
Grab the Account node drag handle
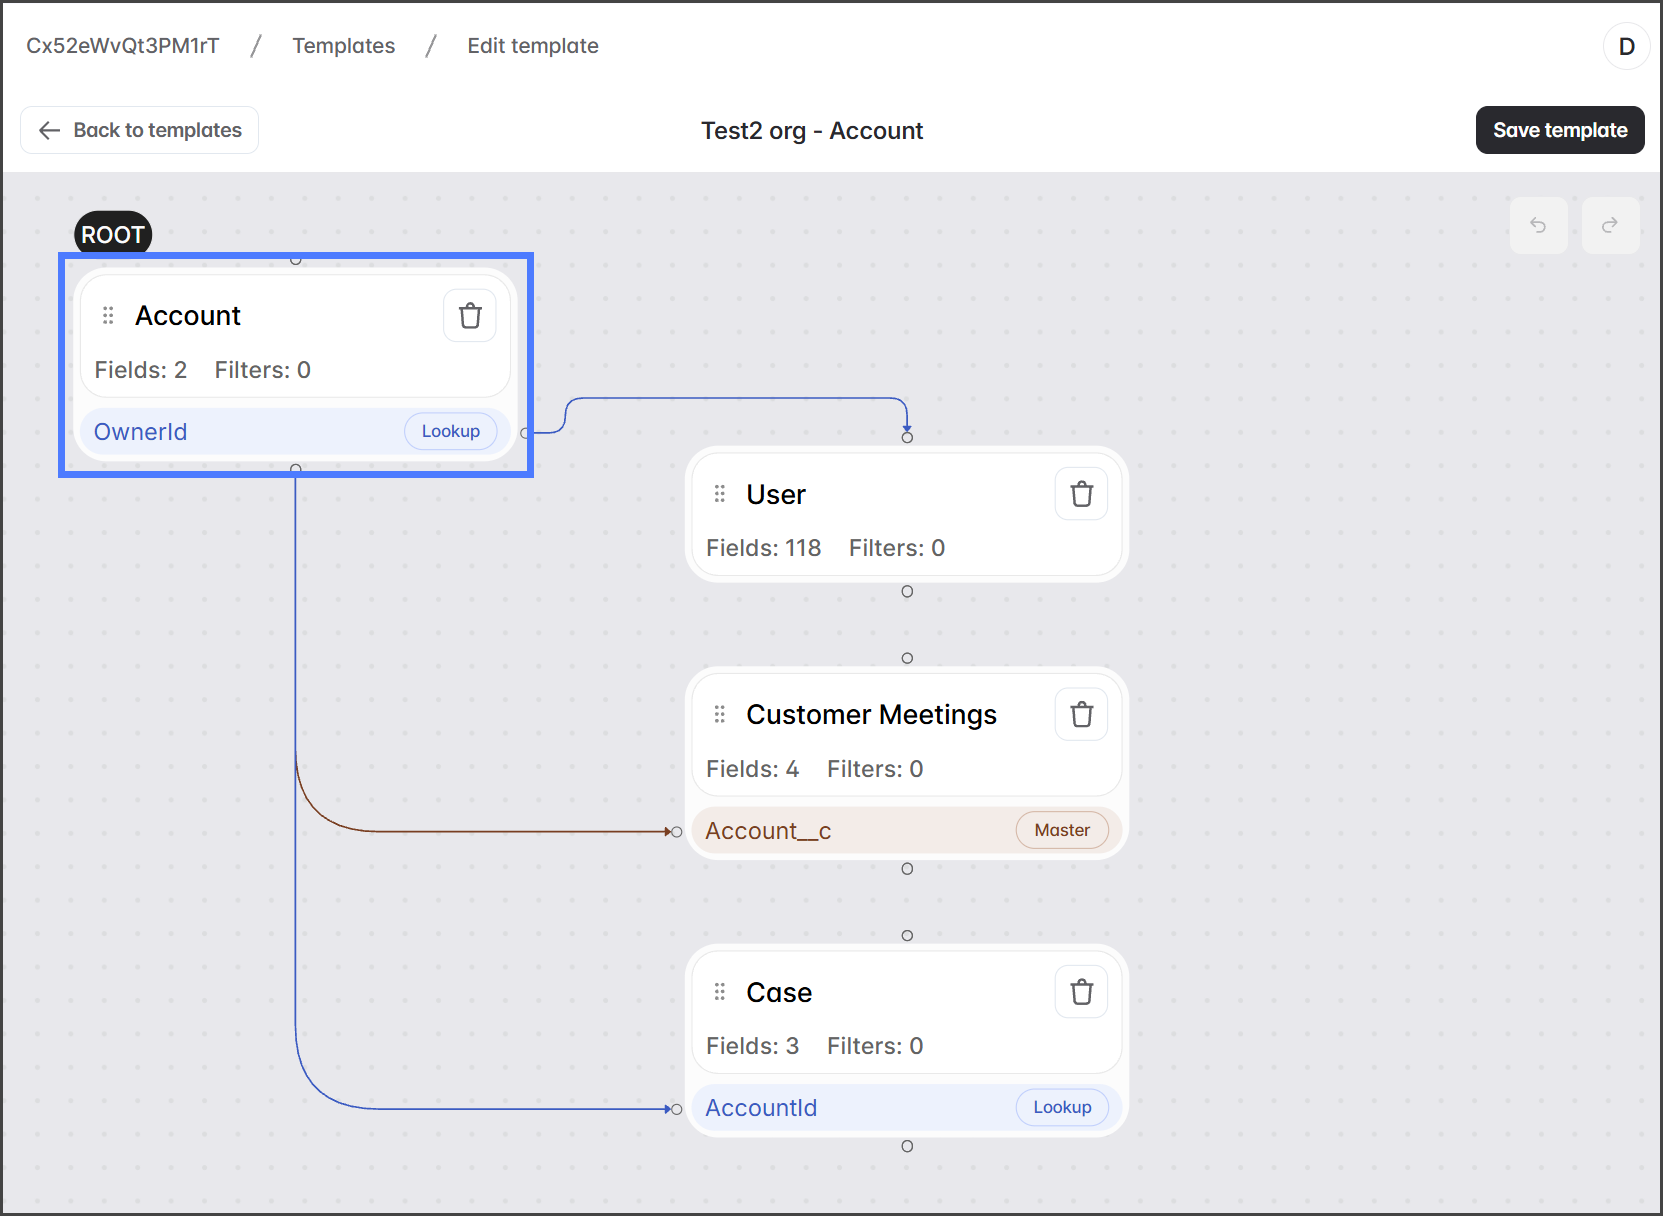coord(108,316)
